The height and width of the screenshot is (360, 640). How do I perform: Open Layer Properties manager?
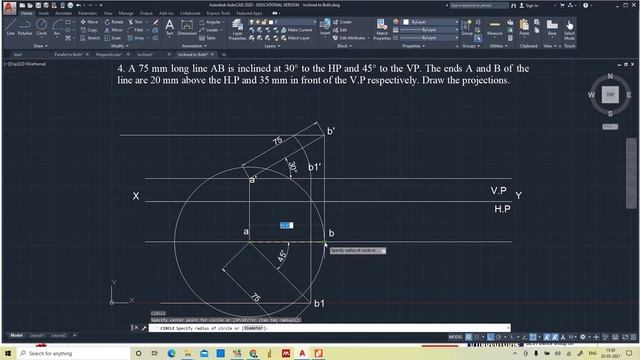click(x=237, y=29)
